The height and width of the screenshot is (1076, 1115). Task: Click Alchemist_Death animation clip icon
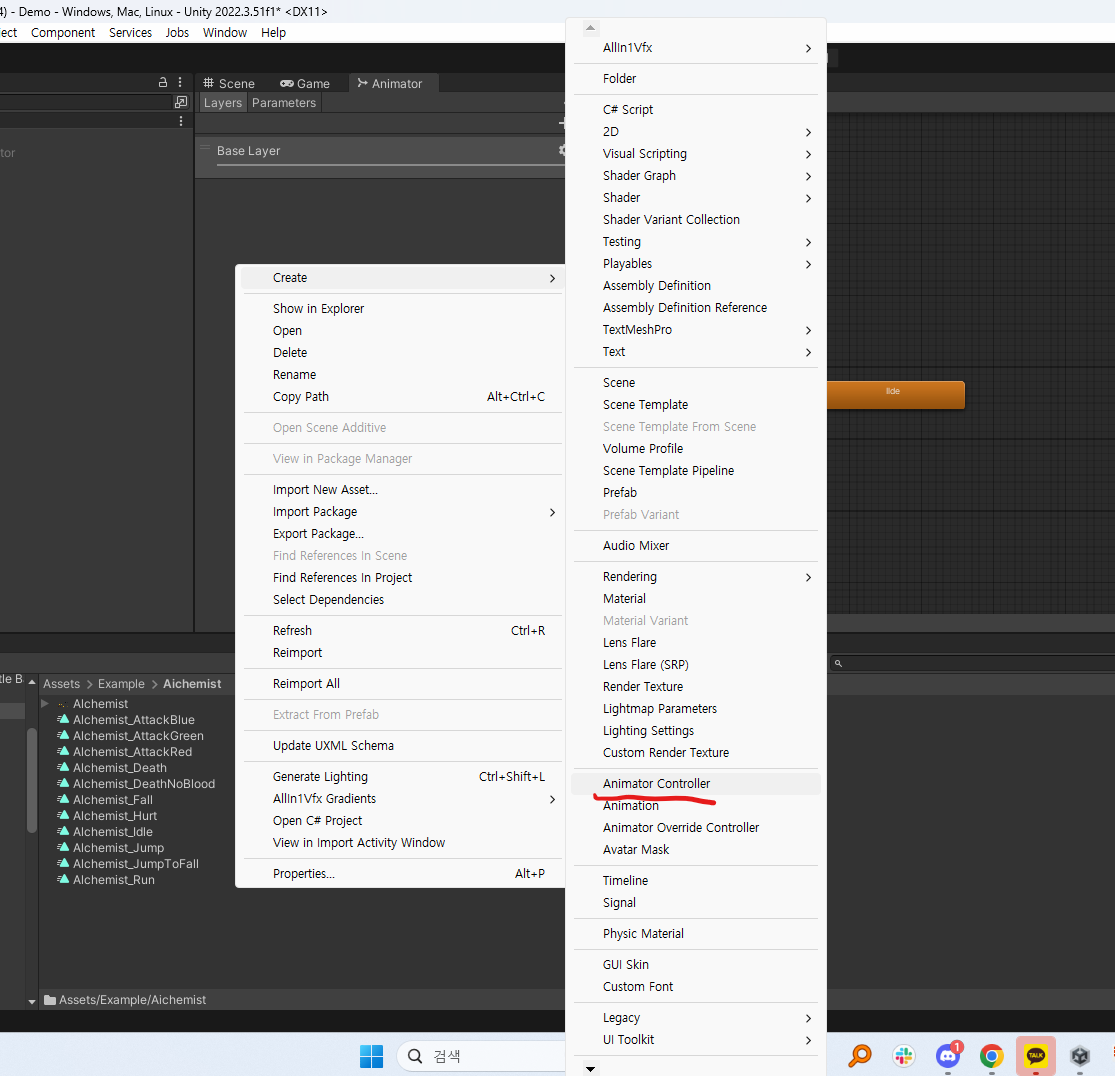(x=63, y=767)
